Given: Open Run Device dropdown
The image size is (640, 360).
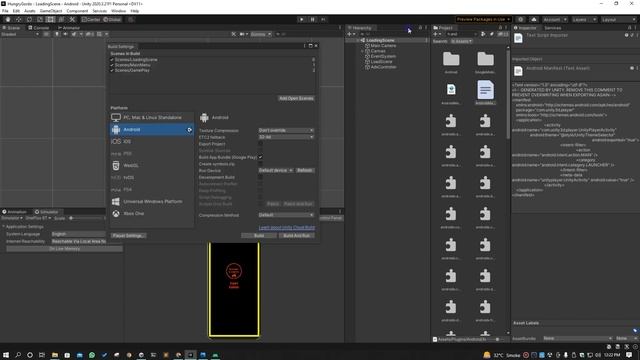Looking at the screenshot, I should pyautogui.click(x=276, y=170).
